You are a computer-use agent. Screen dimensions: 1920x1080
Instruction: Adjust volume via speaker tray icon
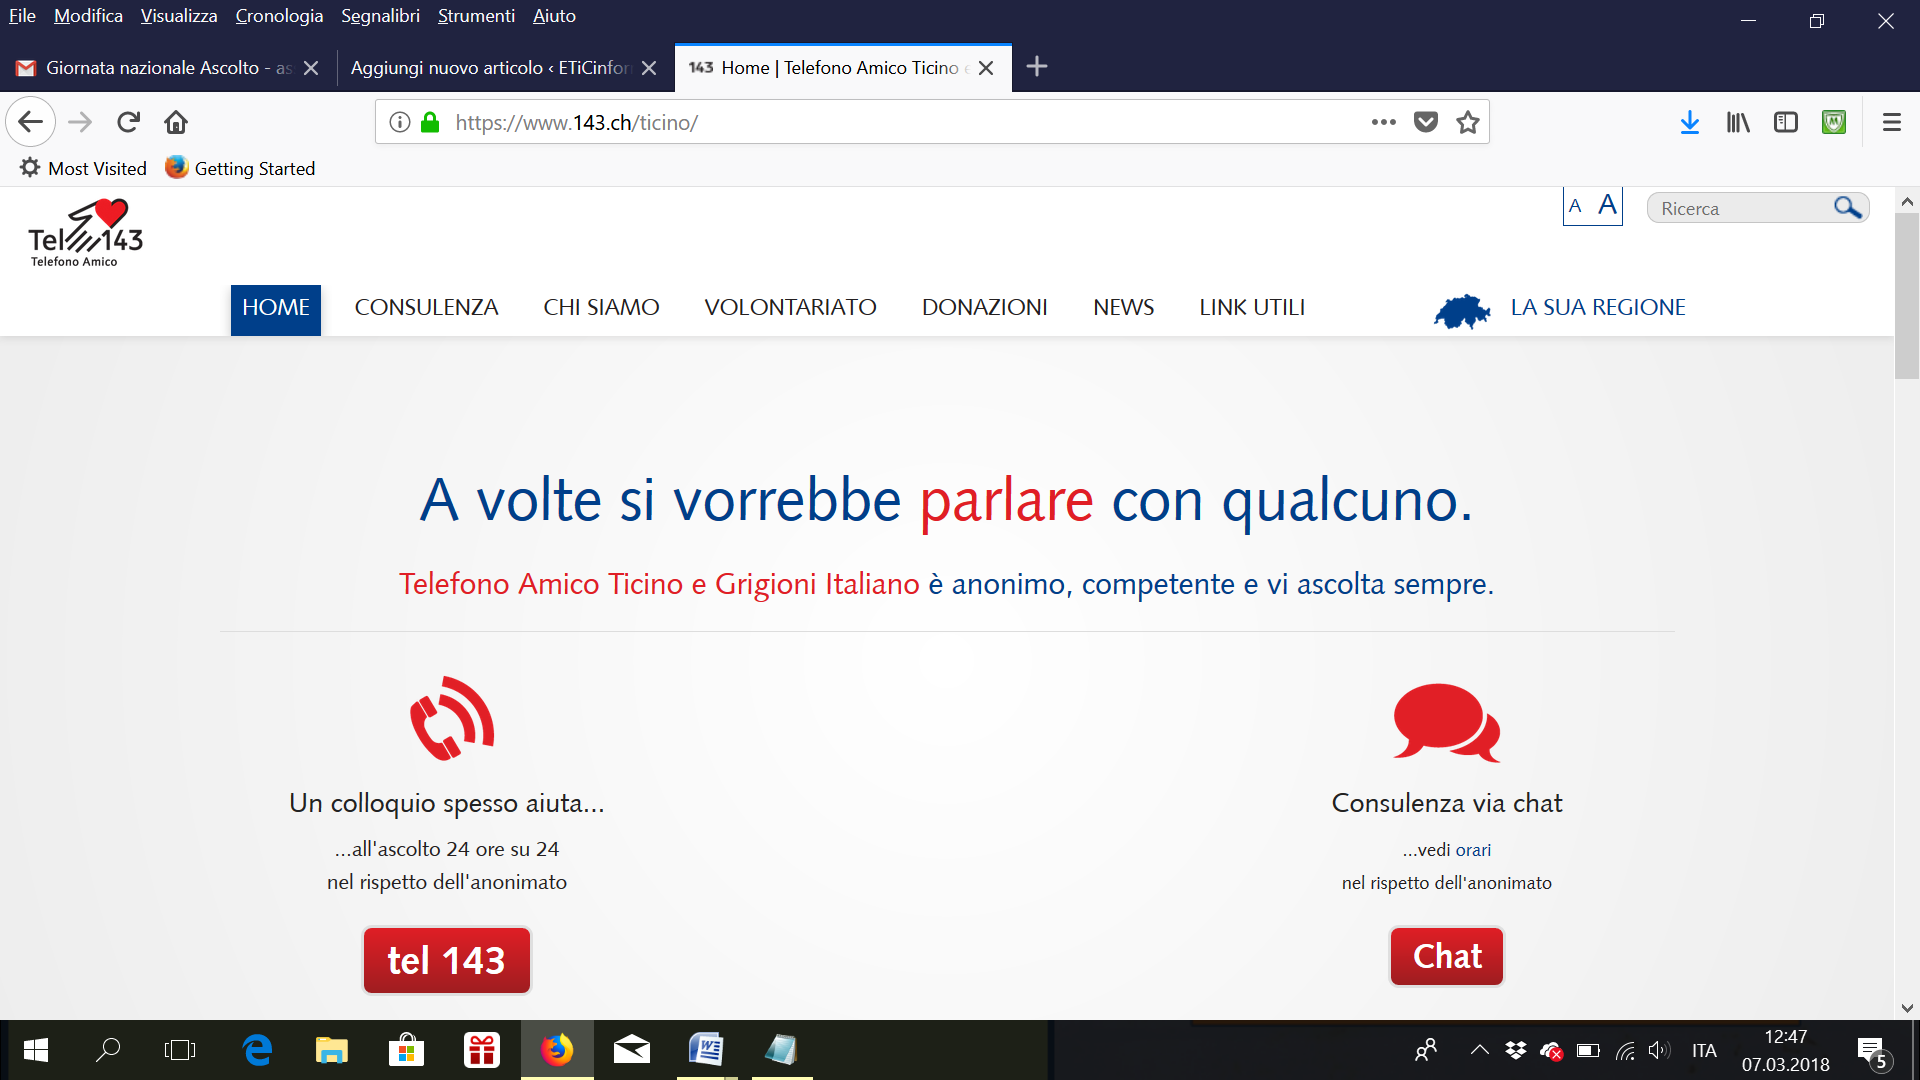coord(1659,1050)
